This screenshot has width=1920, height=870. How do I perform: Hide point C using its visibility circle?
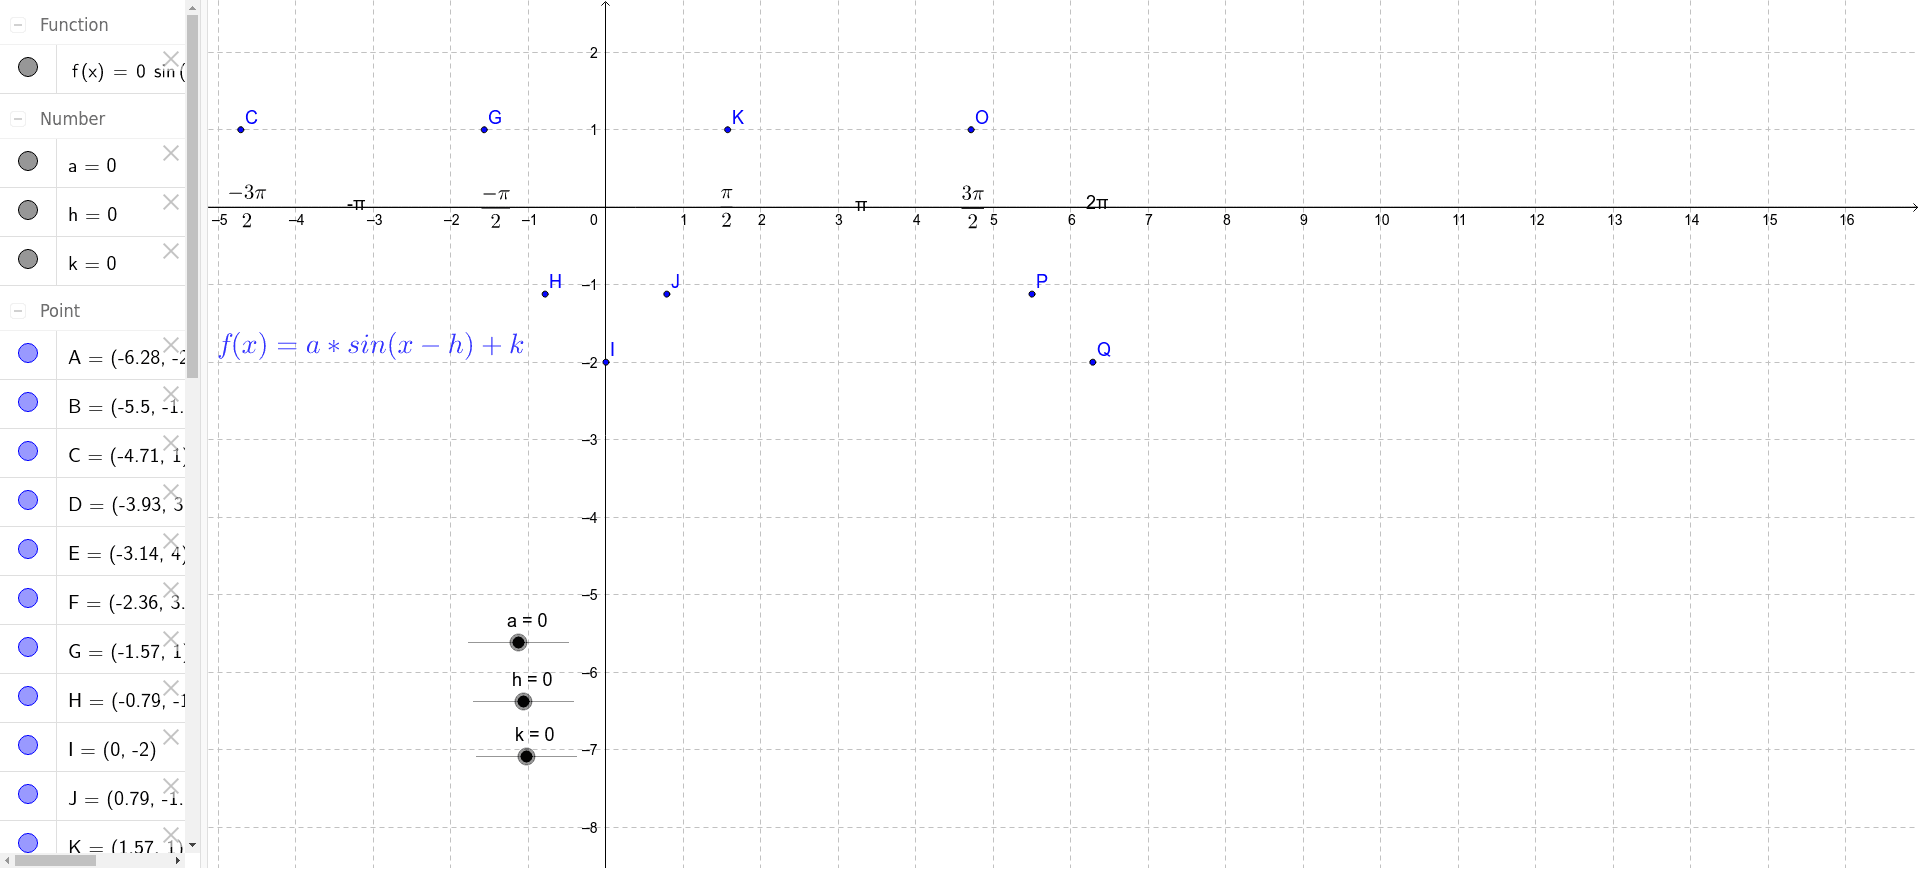tap(28, 451)
